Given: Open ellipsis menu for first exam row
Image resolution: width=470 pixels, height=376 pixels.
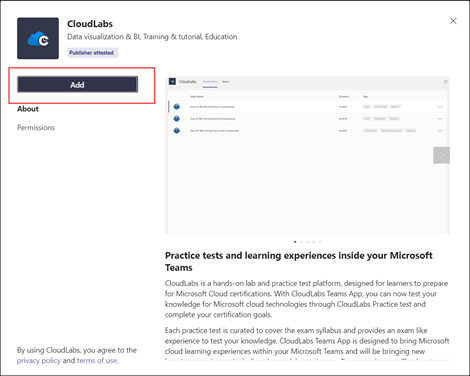Looking at the screenshot, I should (440, 107).
